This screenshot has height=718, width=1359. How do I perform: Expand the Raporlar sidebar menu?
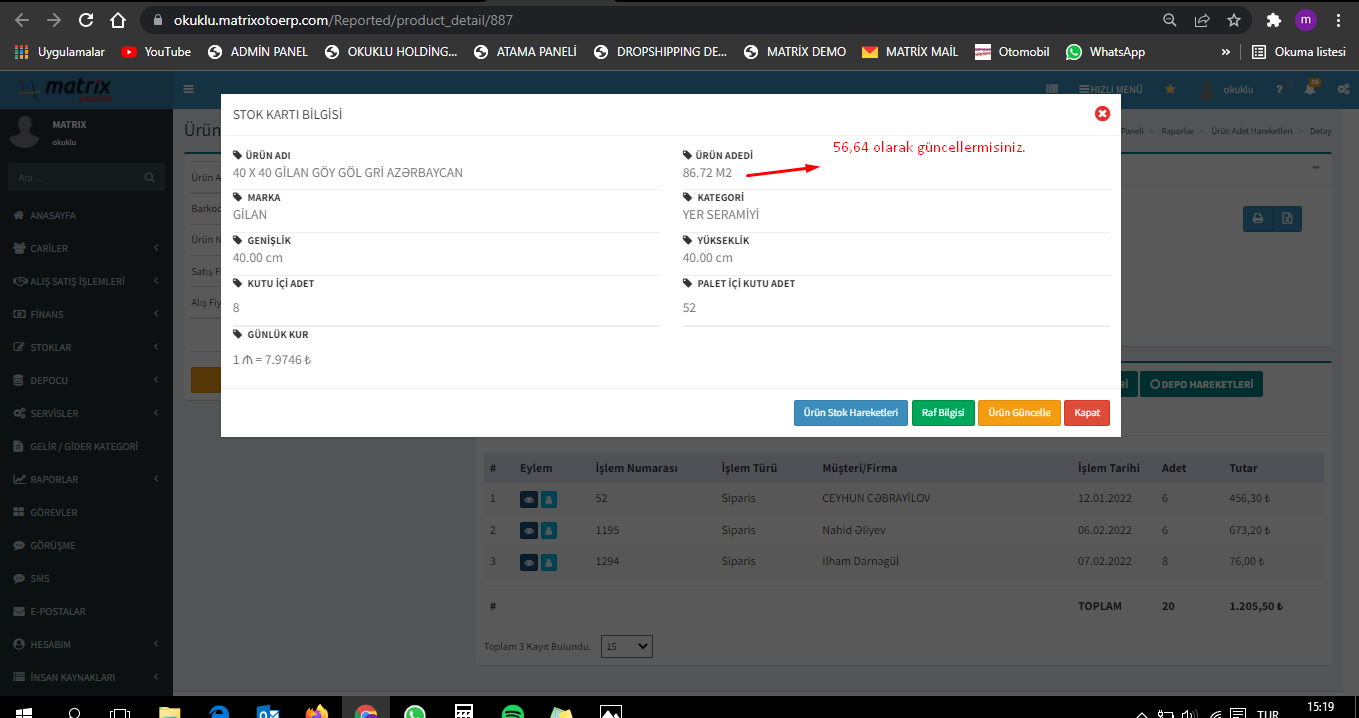(86, 479)
